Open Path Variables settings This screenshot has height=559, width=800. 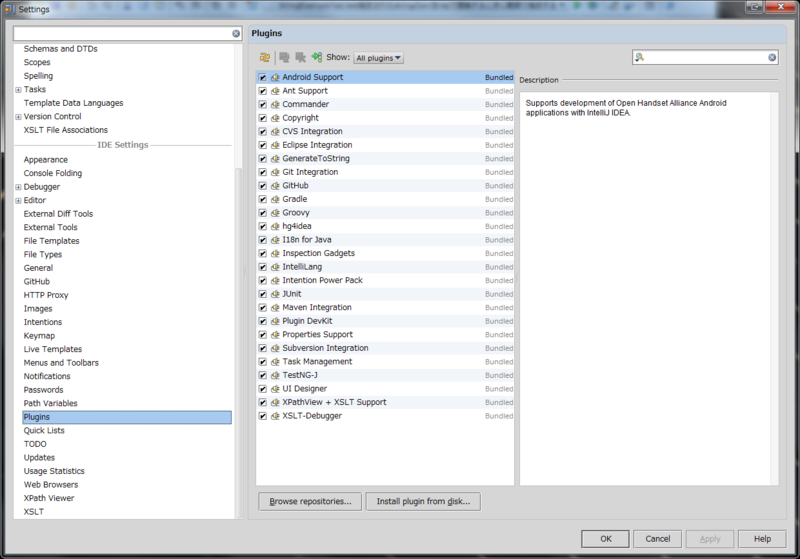click(51, 403)
